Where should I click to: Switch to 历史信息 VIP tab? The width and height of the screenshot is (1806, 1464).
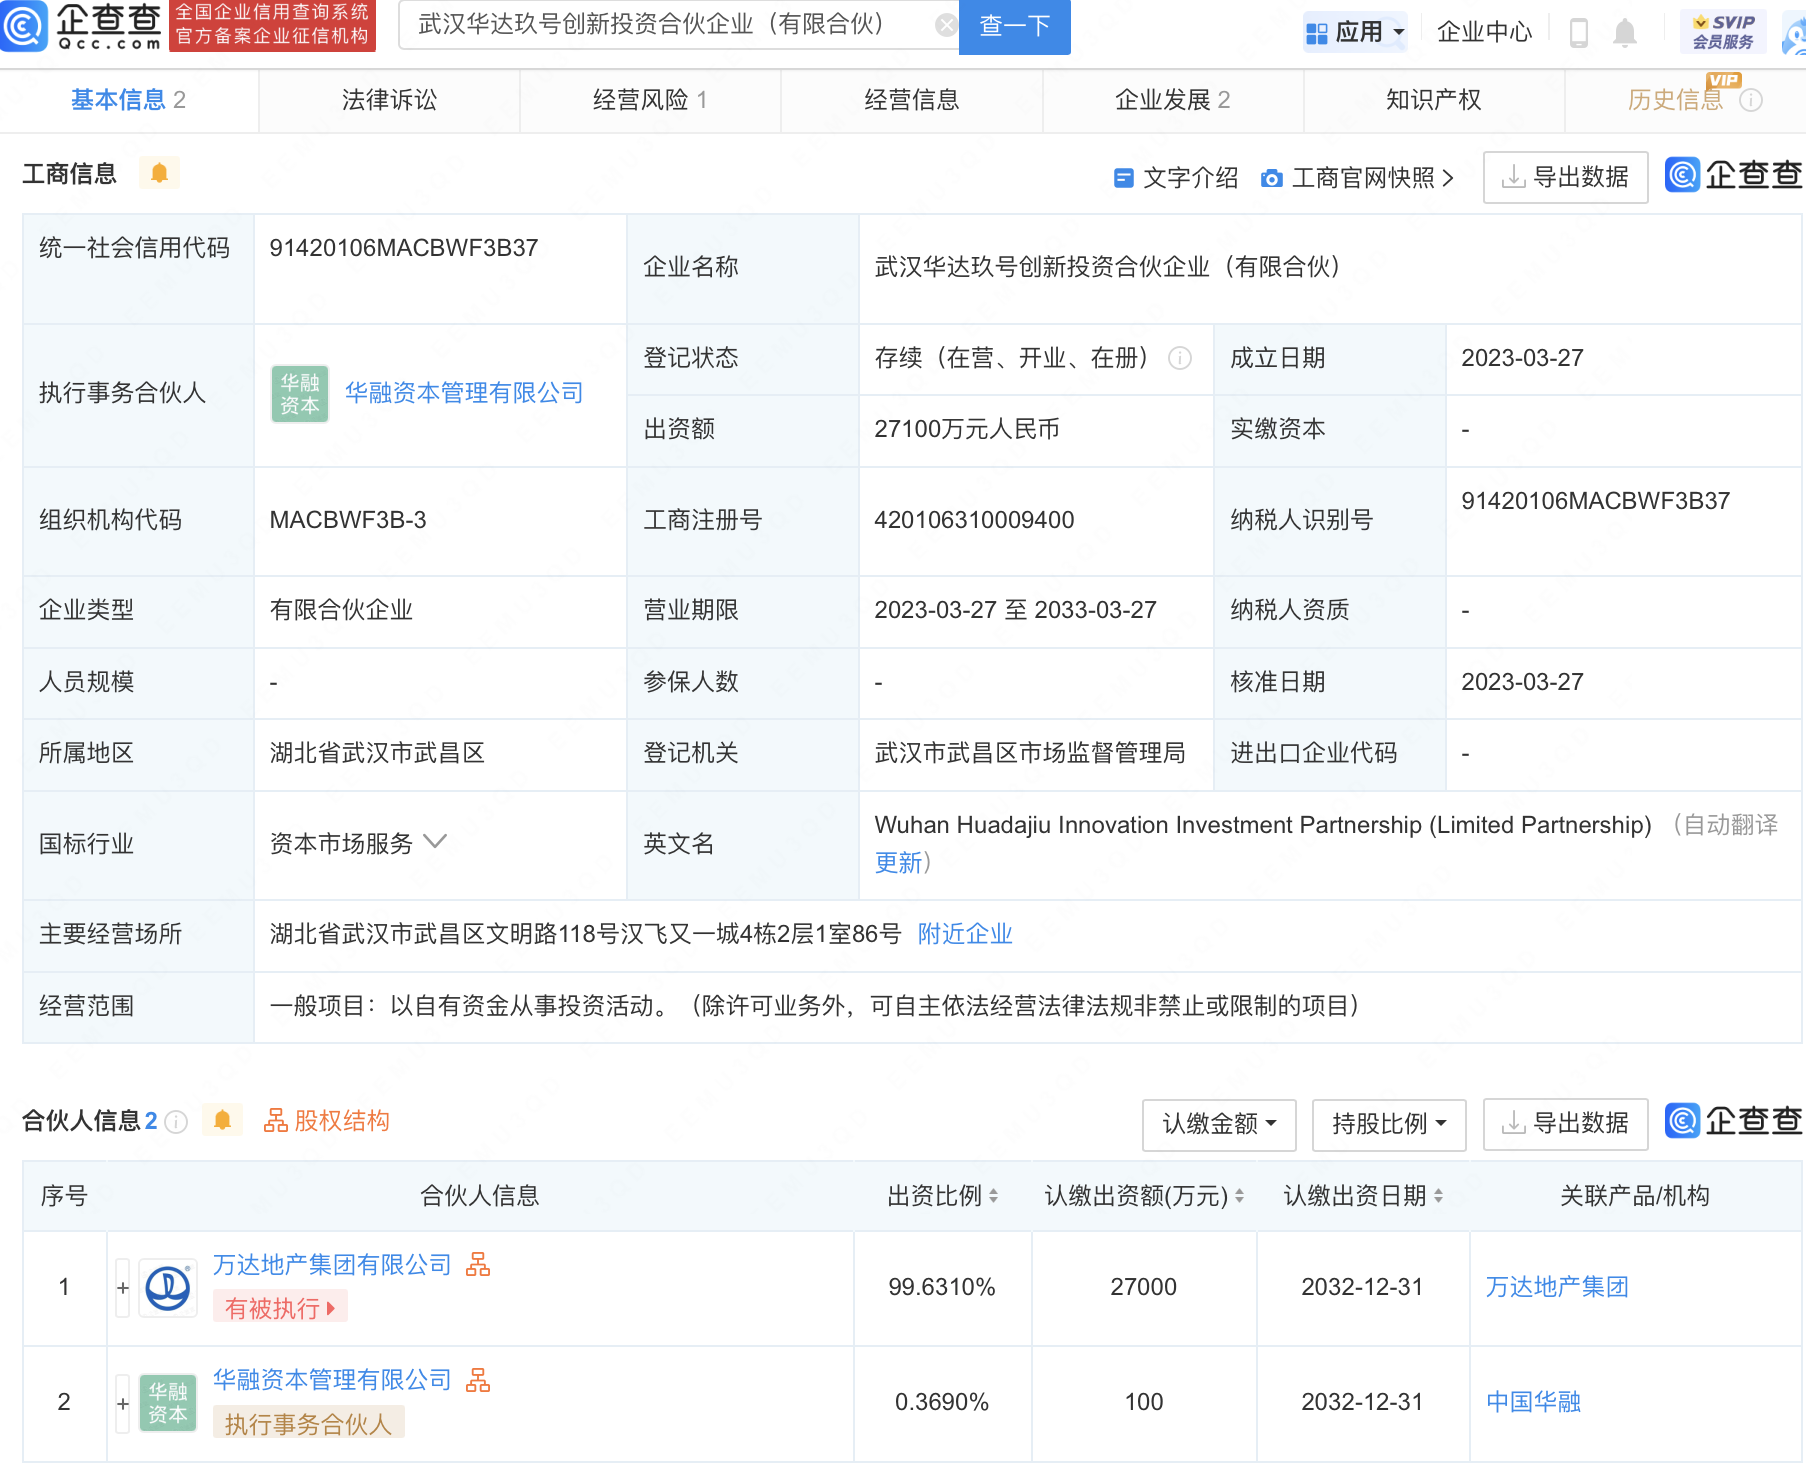[x=1676, y=100]
